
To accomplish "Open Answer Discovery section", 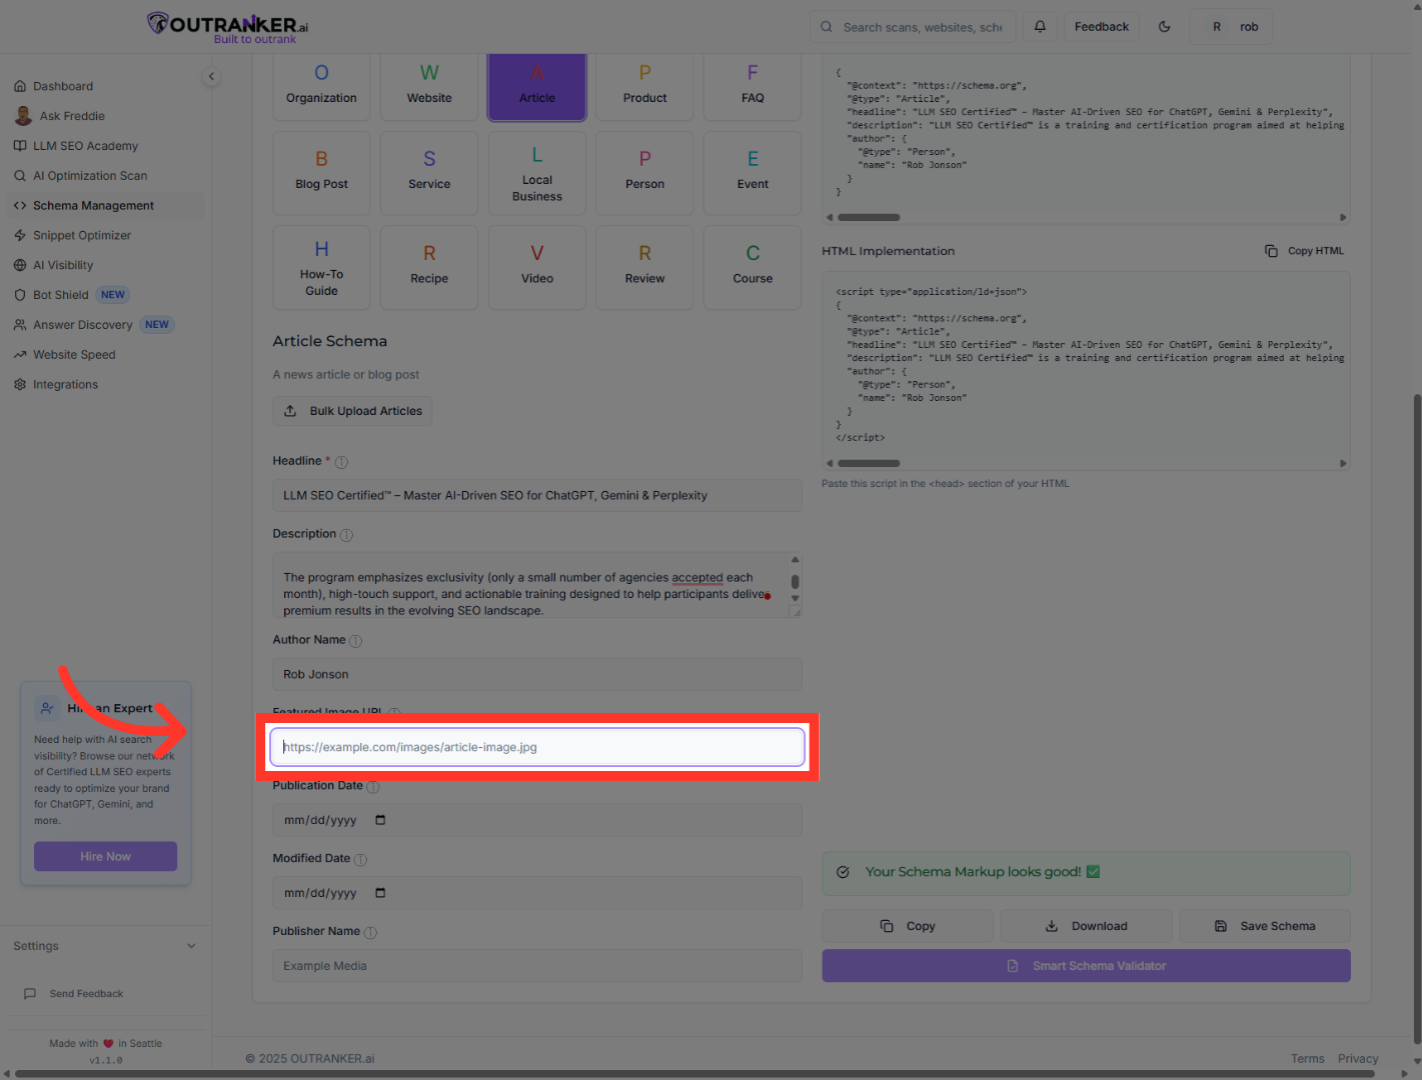I will coord(104,325).
